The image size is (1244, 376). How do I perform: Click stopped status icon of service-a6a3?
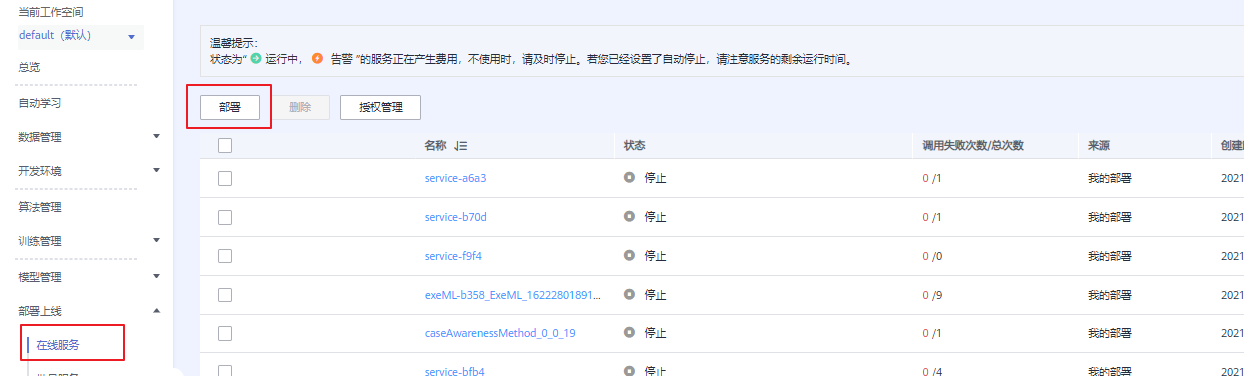(630, 178)
